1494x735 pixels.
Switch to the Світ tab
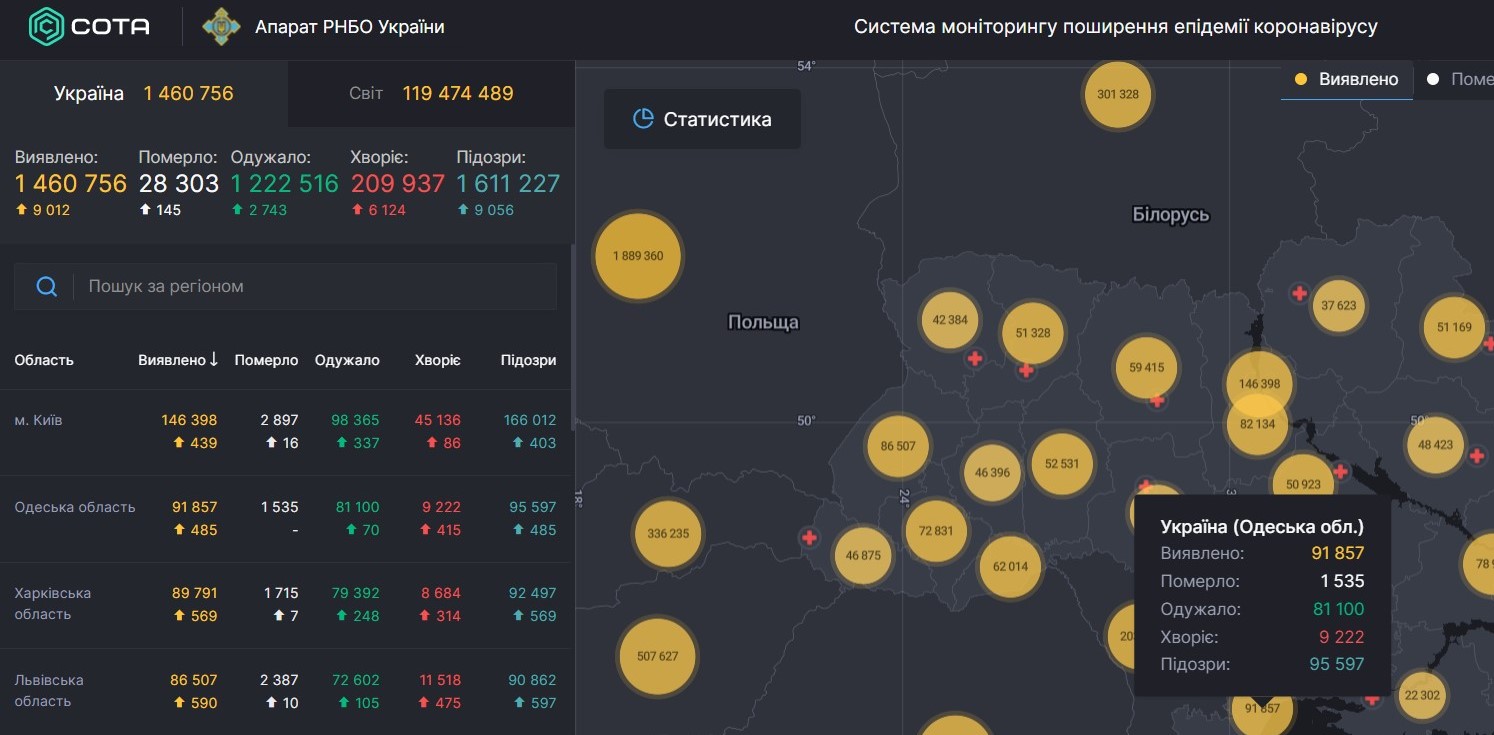point(431,93)
